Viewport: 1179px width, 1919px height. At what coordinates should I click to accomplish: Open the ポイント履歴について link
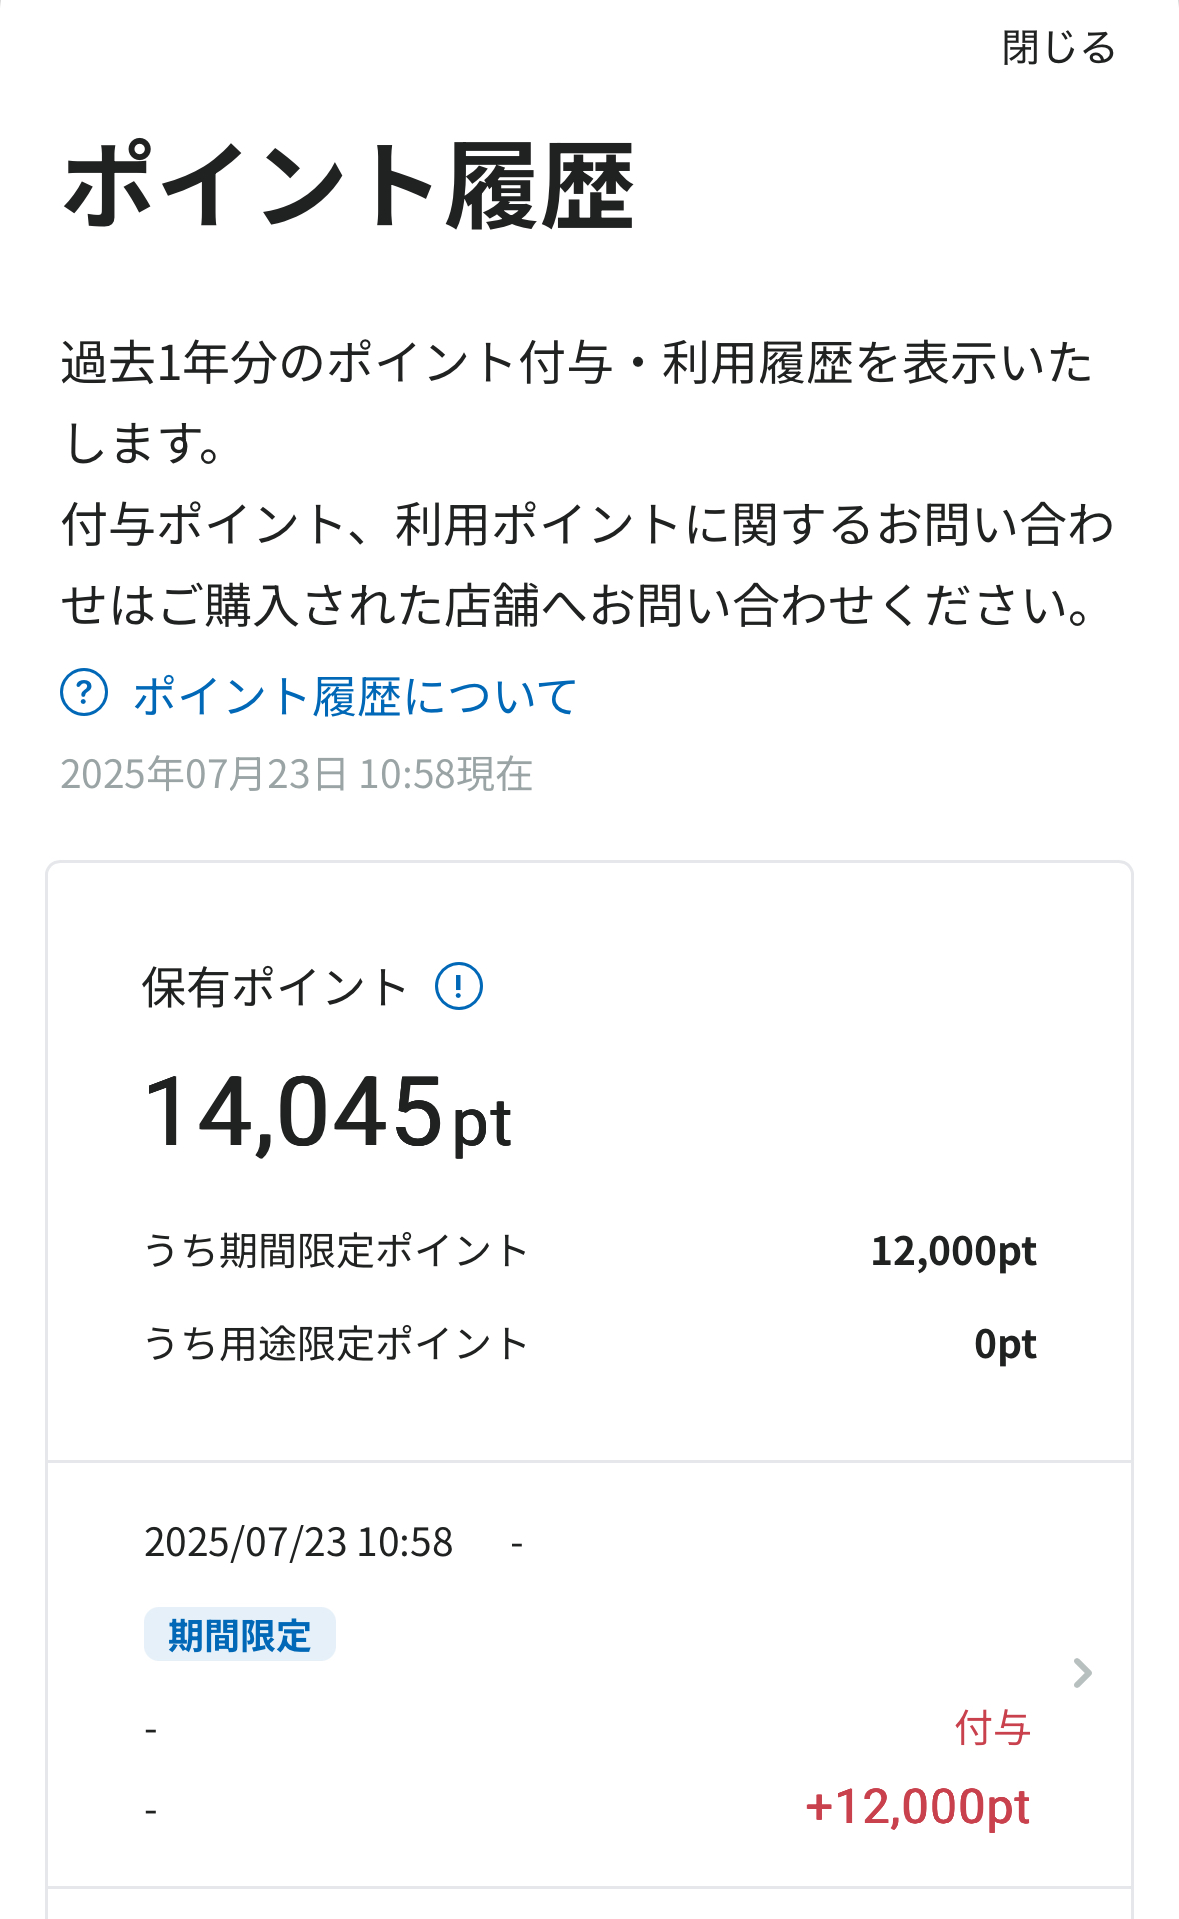click(355, 696)
